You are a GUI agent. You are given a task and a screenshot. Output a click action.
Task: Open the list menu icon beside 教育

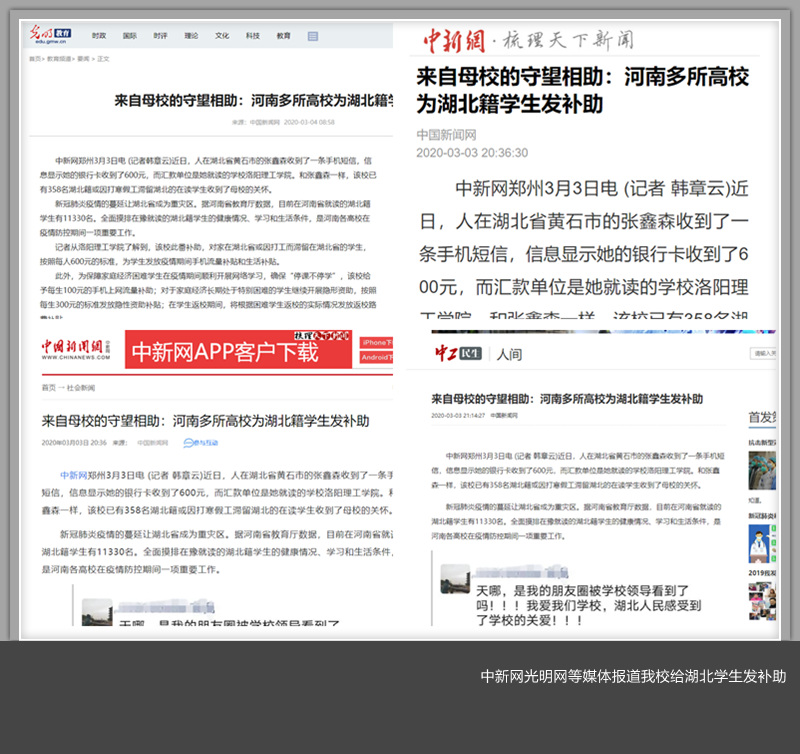(x=313, y=36)
